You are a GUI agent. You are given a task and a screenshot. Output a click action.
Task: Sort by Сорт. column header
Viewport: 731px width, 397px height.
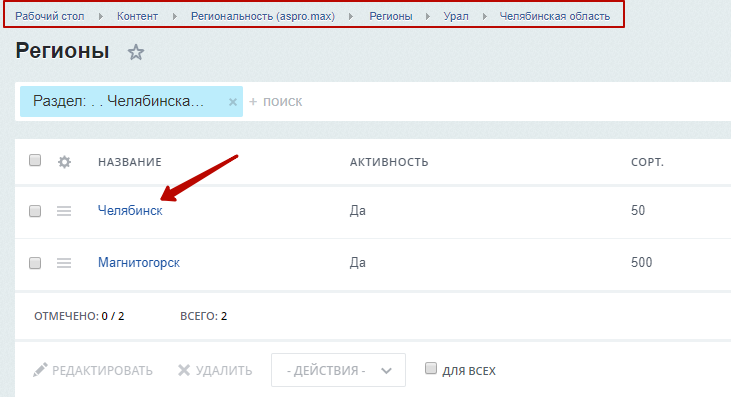click(x=647, y=162)
